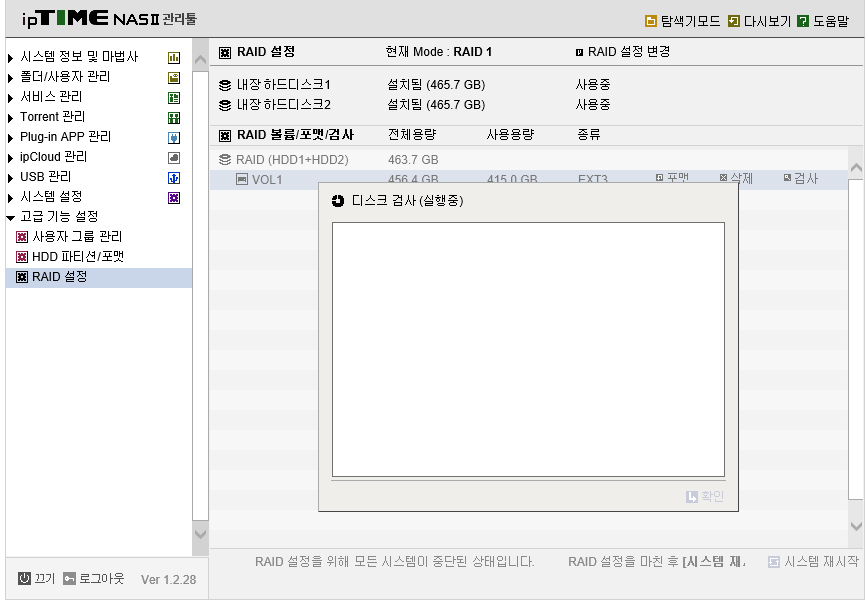Click the disk check output text area
866x602 pixels.
(x=528, y=349)
